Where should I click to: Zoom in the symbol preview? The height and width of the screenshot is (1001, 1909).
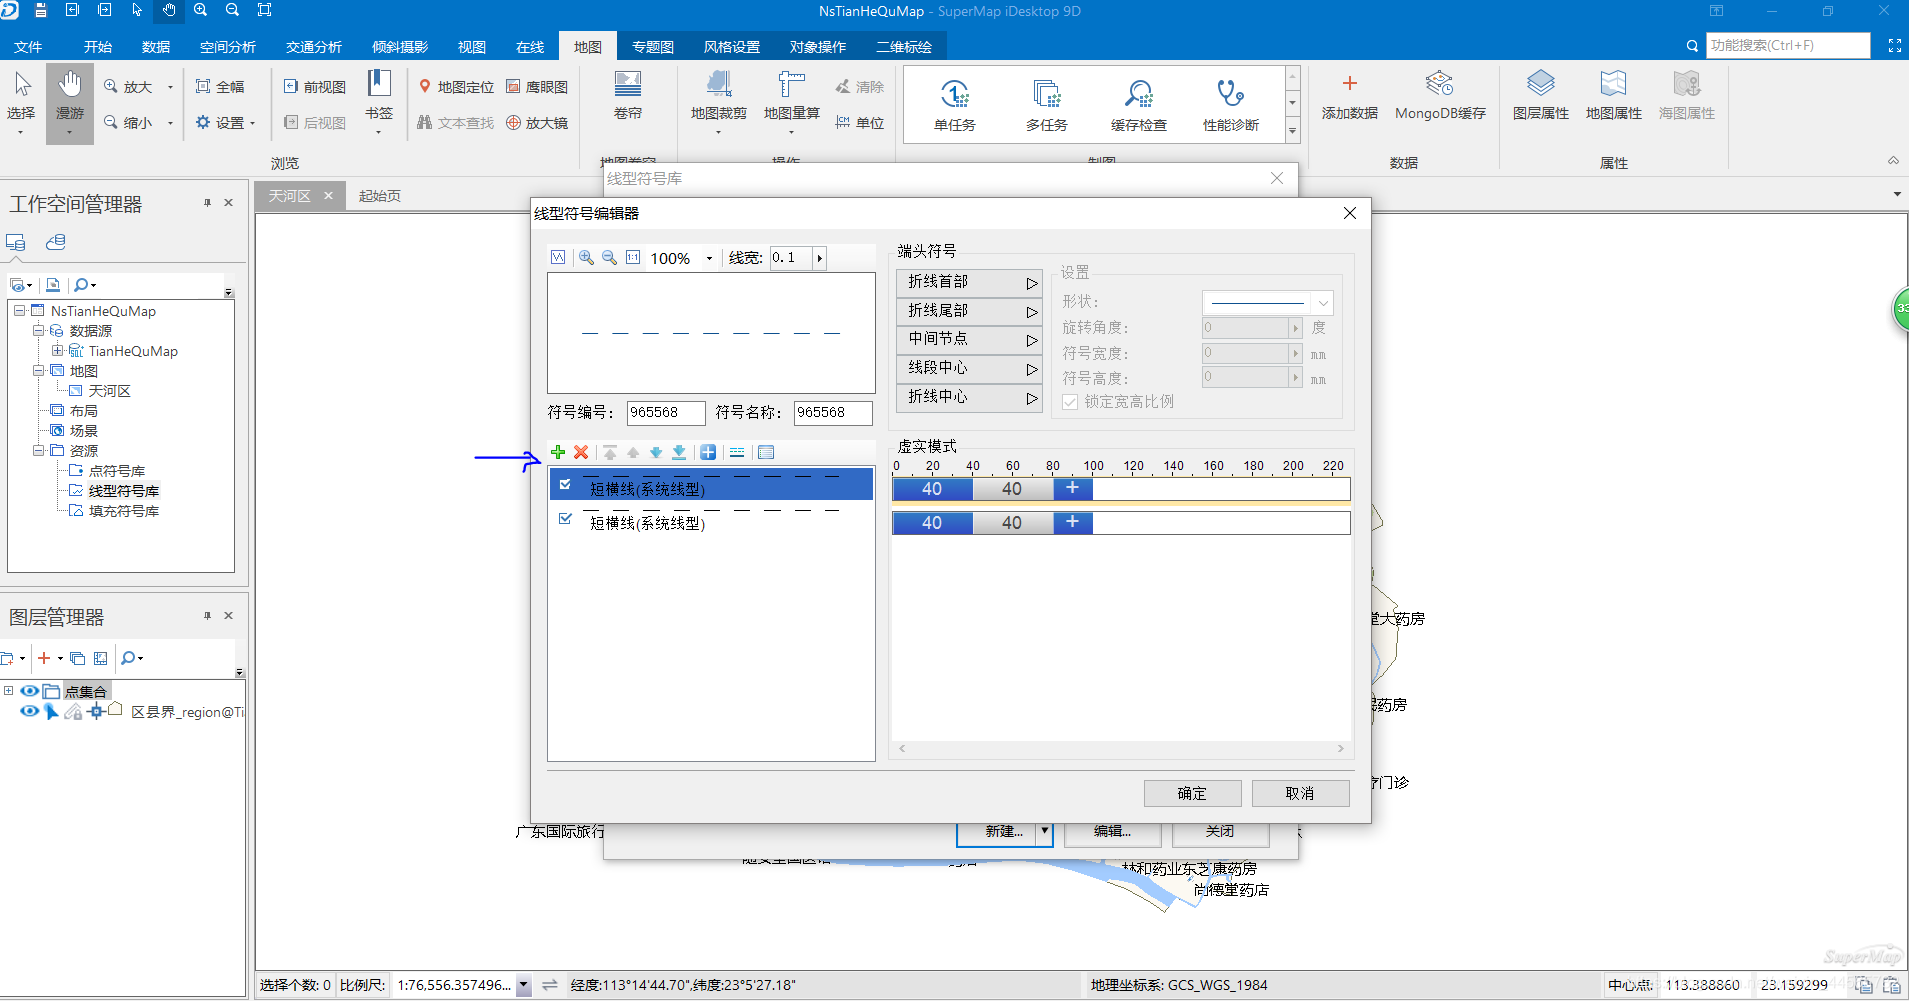tap(586, 258)
